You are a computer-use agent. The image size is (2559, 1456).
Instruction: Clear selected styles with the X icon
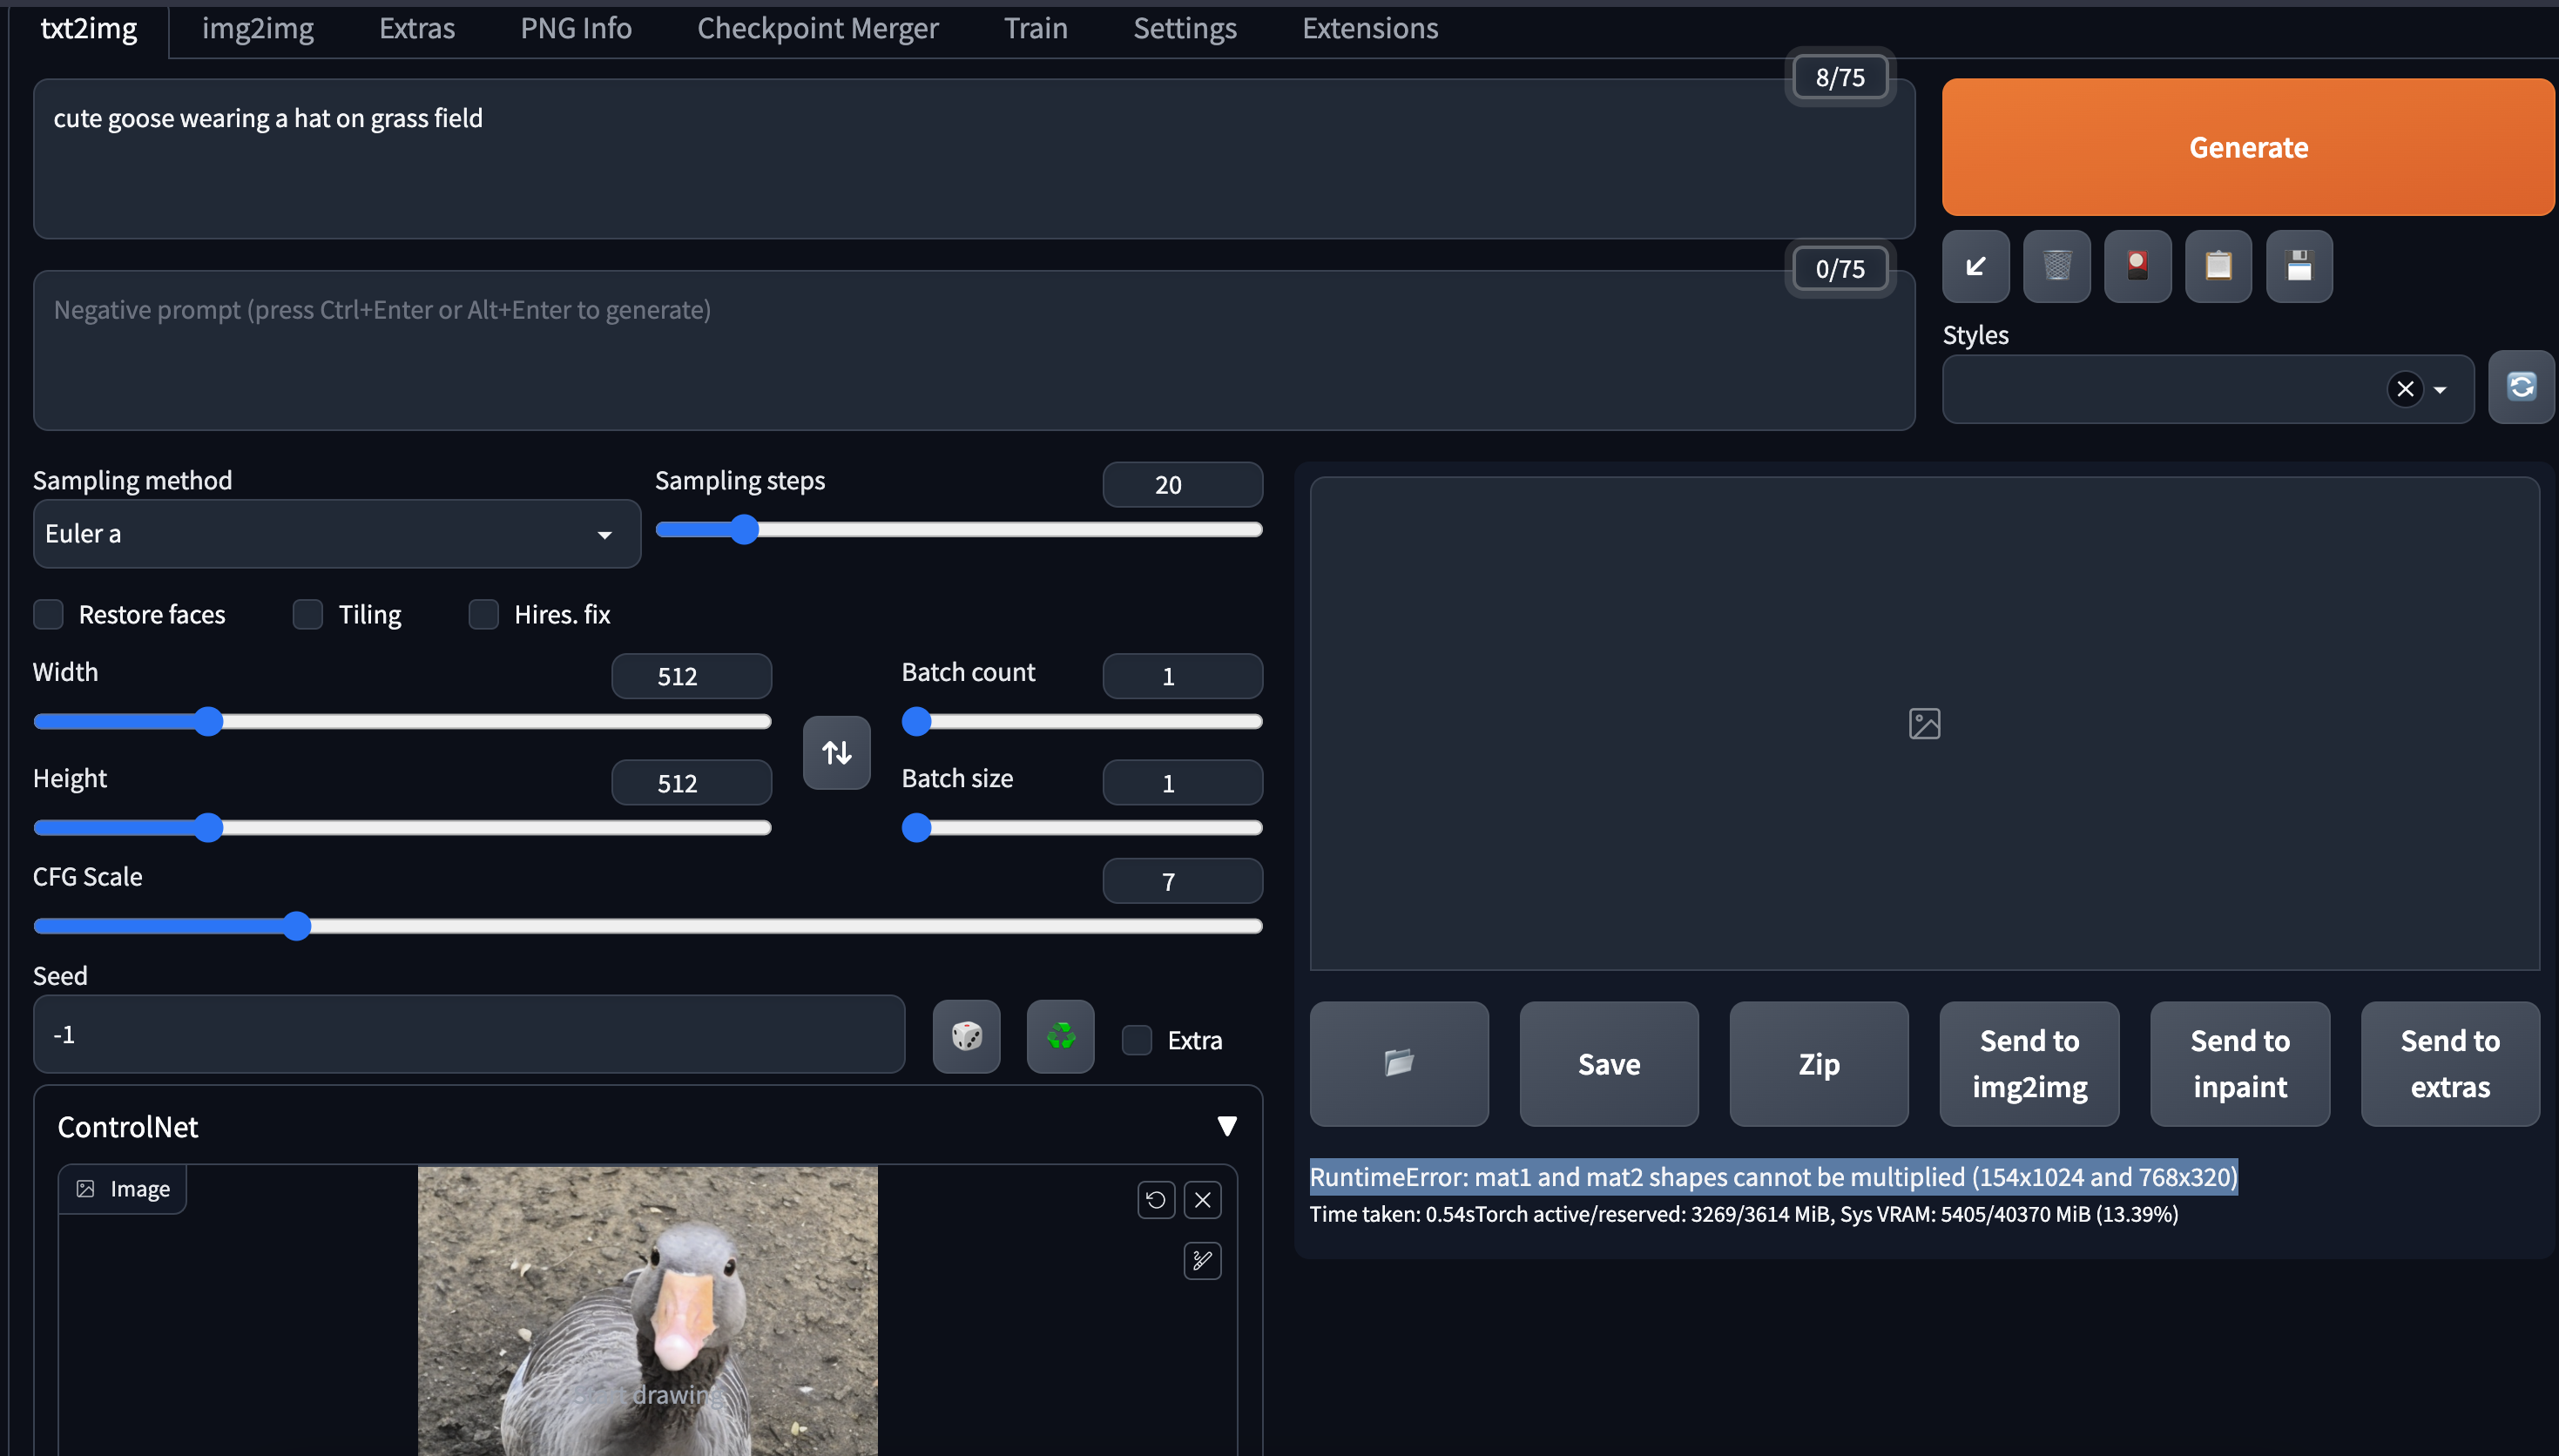[2405, 388]
